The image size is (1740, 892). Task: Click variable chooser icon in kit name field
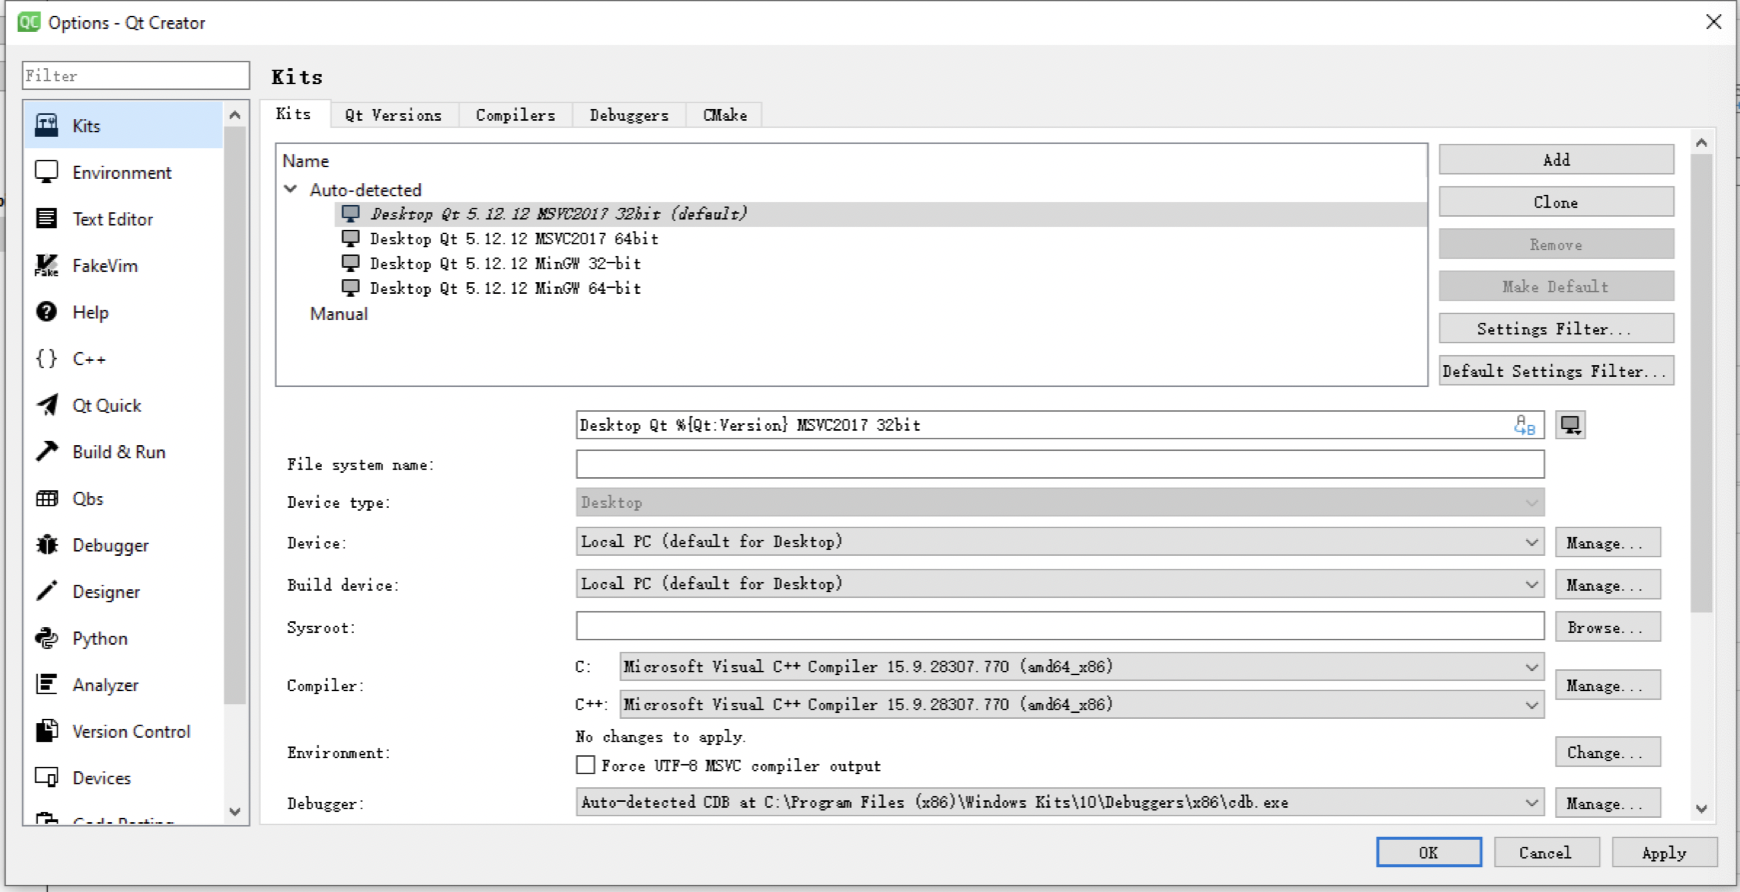[1524, 425]
